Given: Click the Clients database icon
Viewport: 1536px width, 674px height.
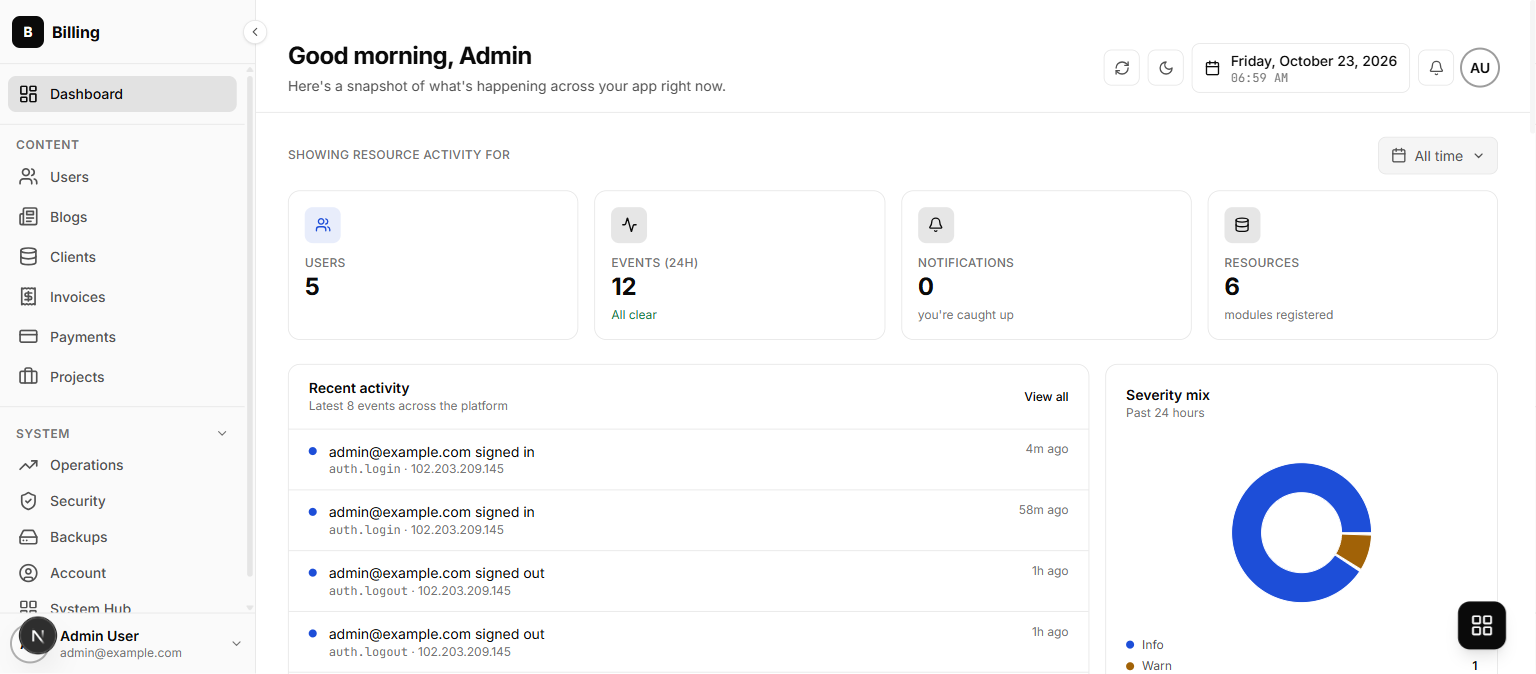Looking at the screenshot, I should tap(29, 257).
